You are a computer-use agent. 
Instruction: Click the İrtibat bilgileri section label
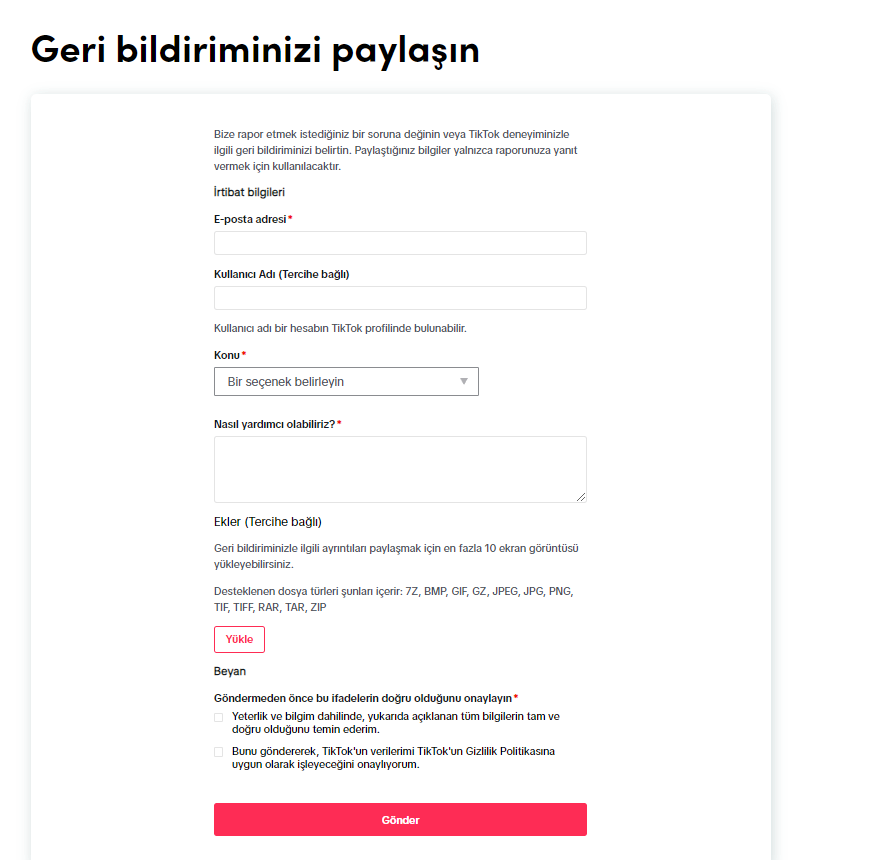(249, 191)
